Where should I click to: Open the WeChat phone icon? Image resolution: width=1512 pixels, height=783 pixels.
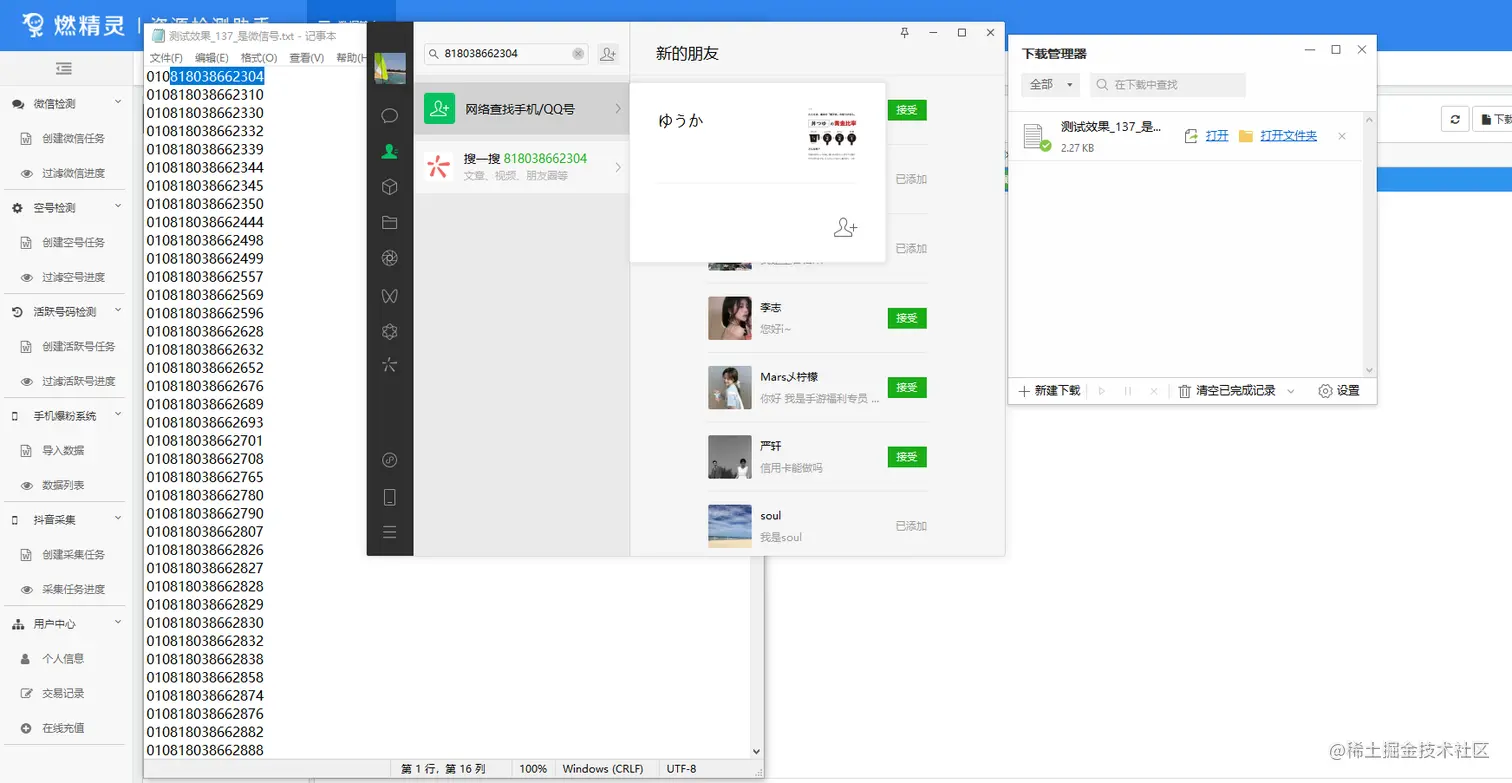[x=390, y=497]
